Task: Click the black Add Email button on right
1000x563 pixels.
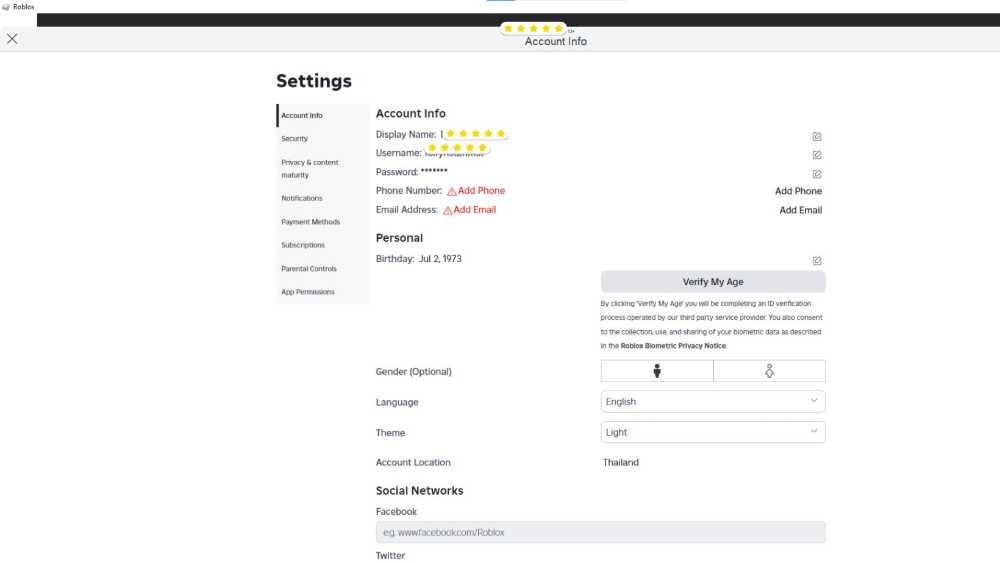Action: click(800, 210)
